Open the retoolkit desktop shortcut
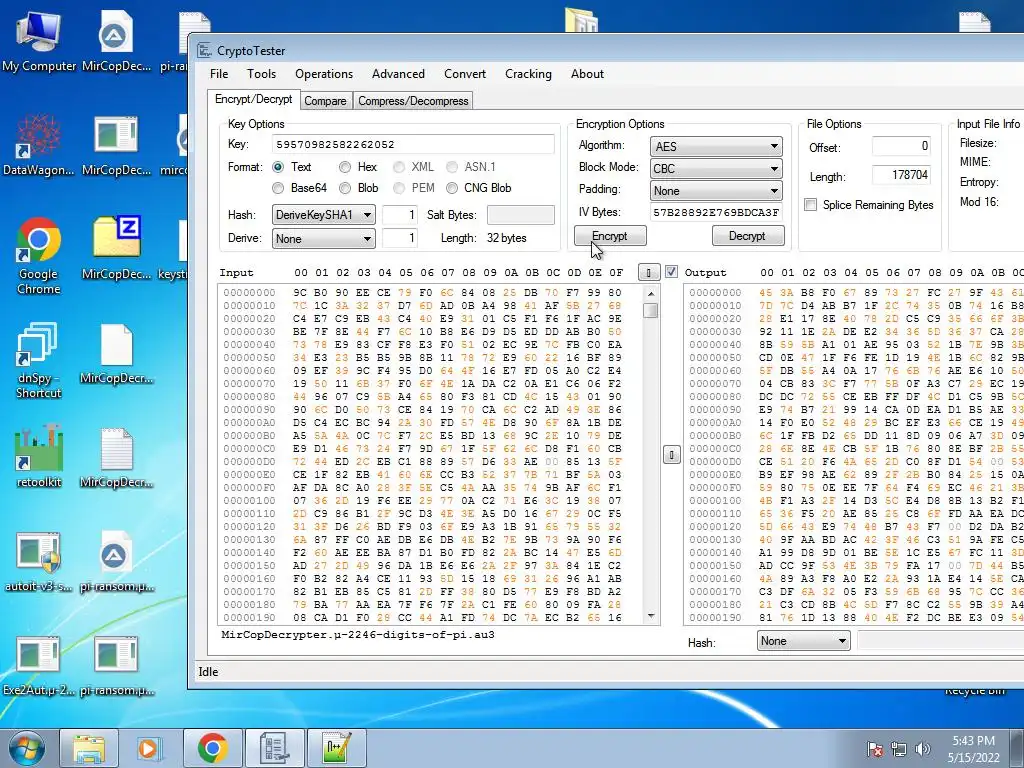Viewport: 1024px width, 768px height. click(39, 456)
